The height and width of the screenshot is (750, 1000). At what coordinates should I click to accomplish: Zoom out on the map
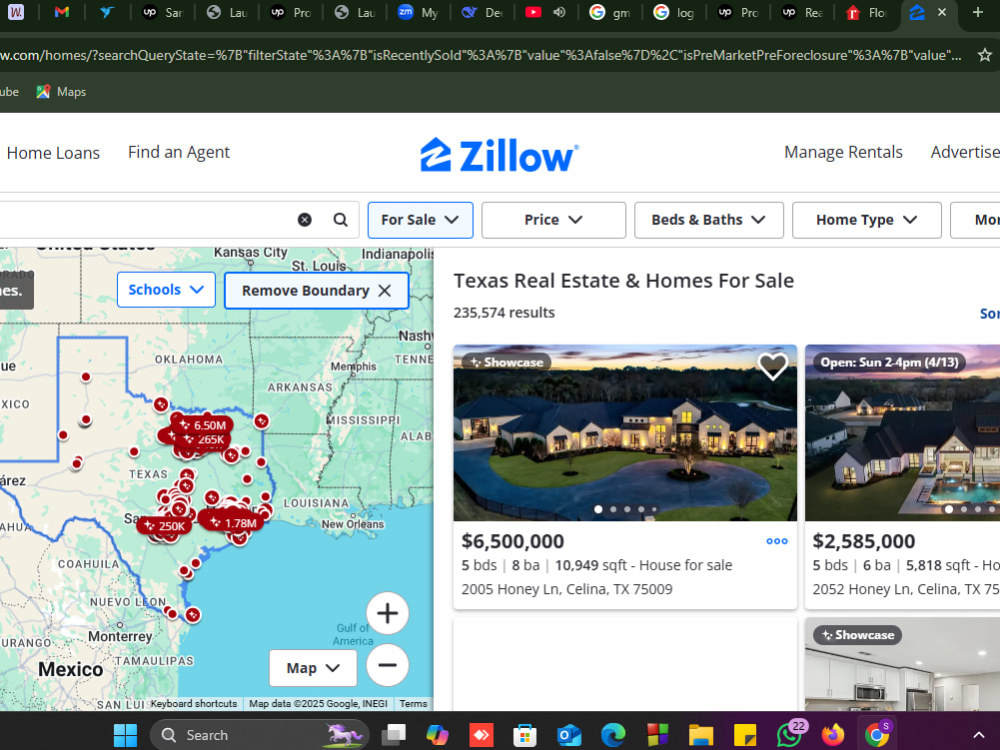[x=387, y=665]
